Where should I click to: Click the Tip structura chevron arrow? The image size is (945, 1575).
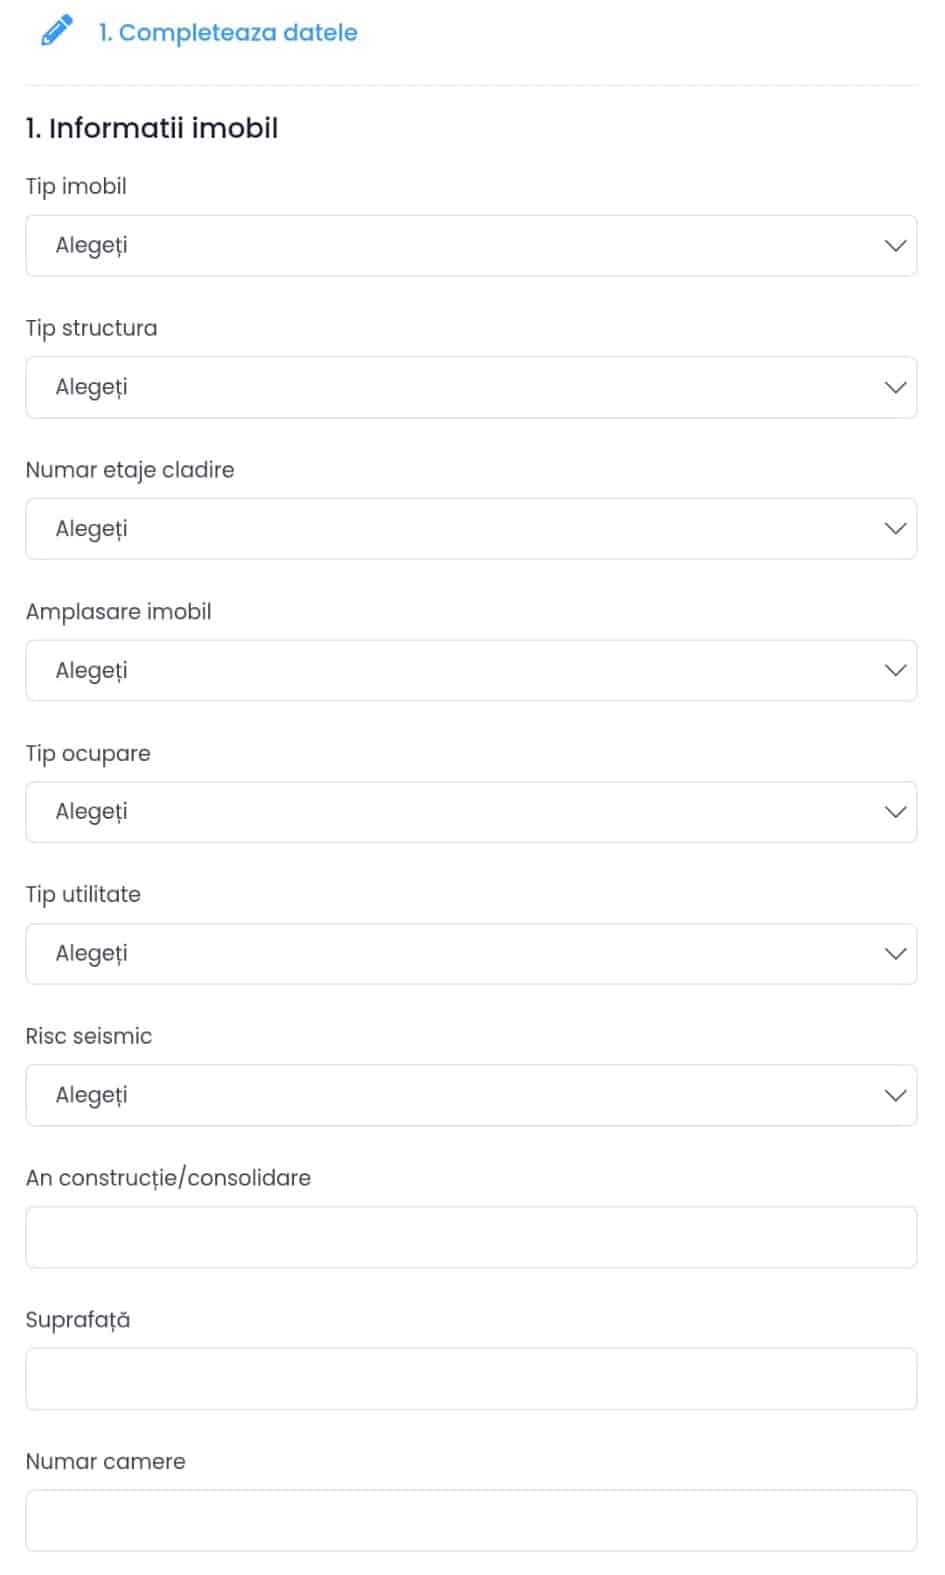(x=895, y=388)
